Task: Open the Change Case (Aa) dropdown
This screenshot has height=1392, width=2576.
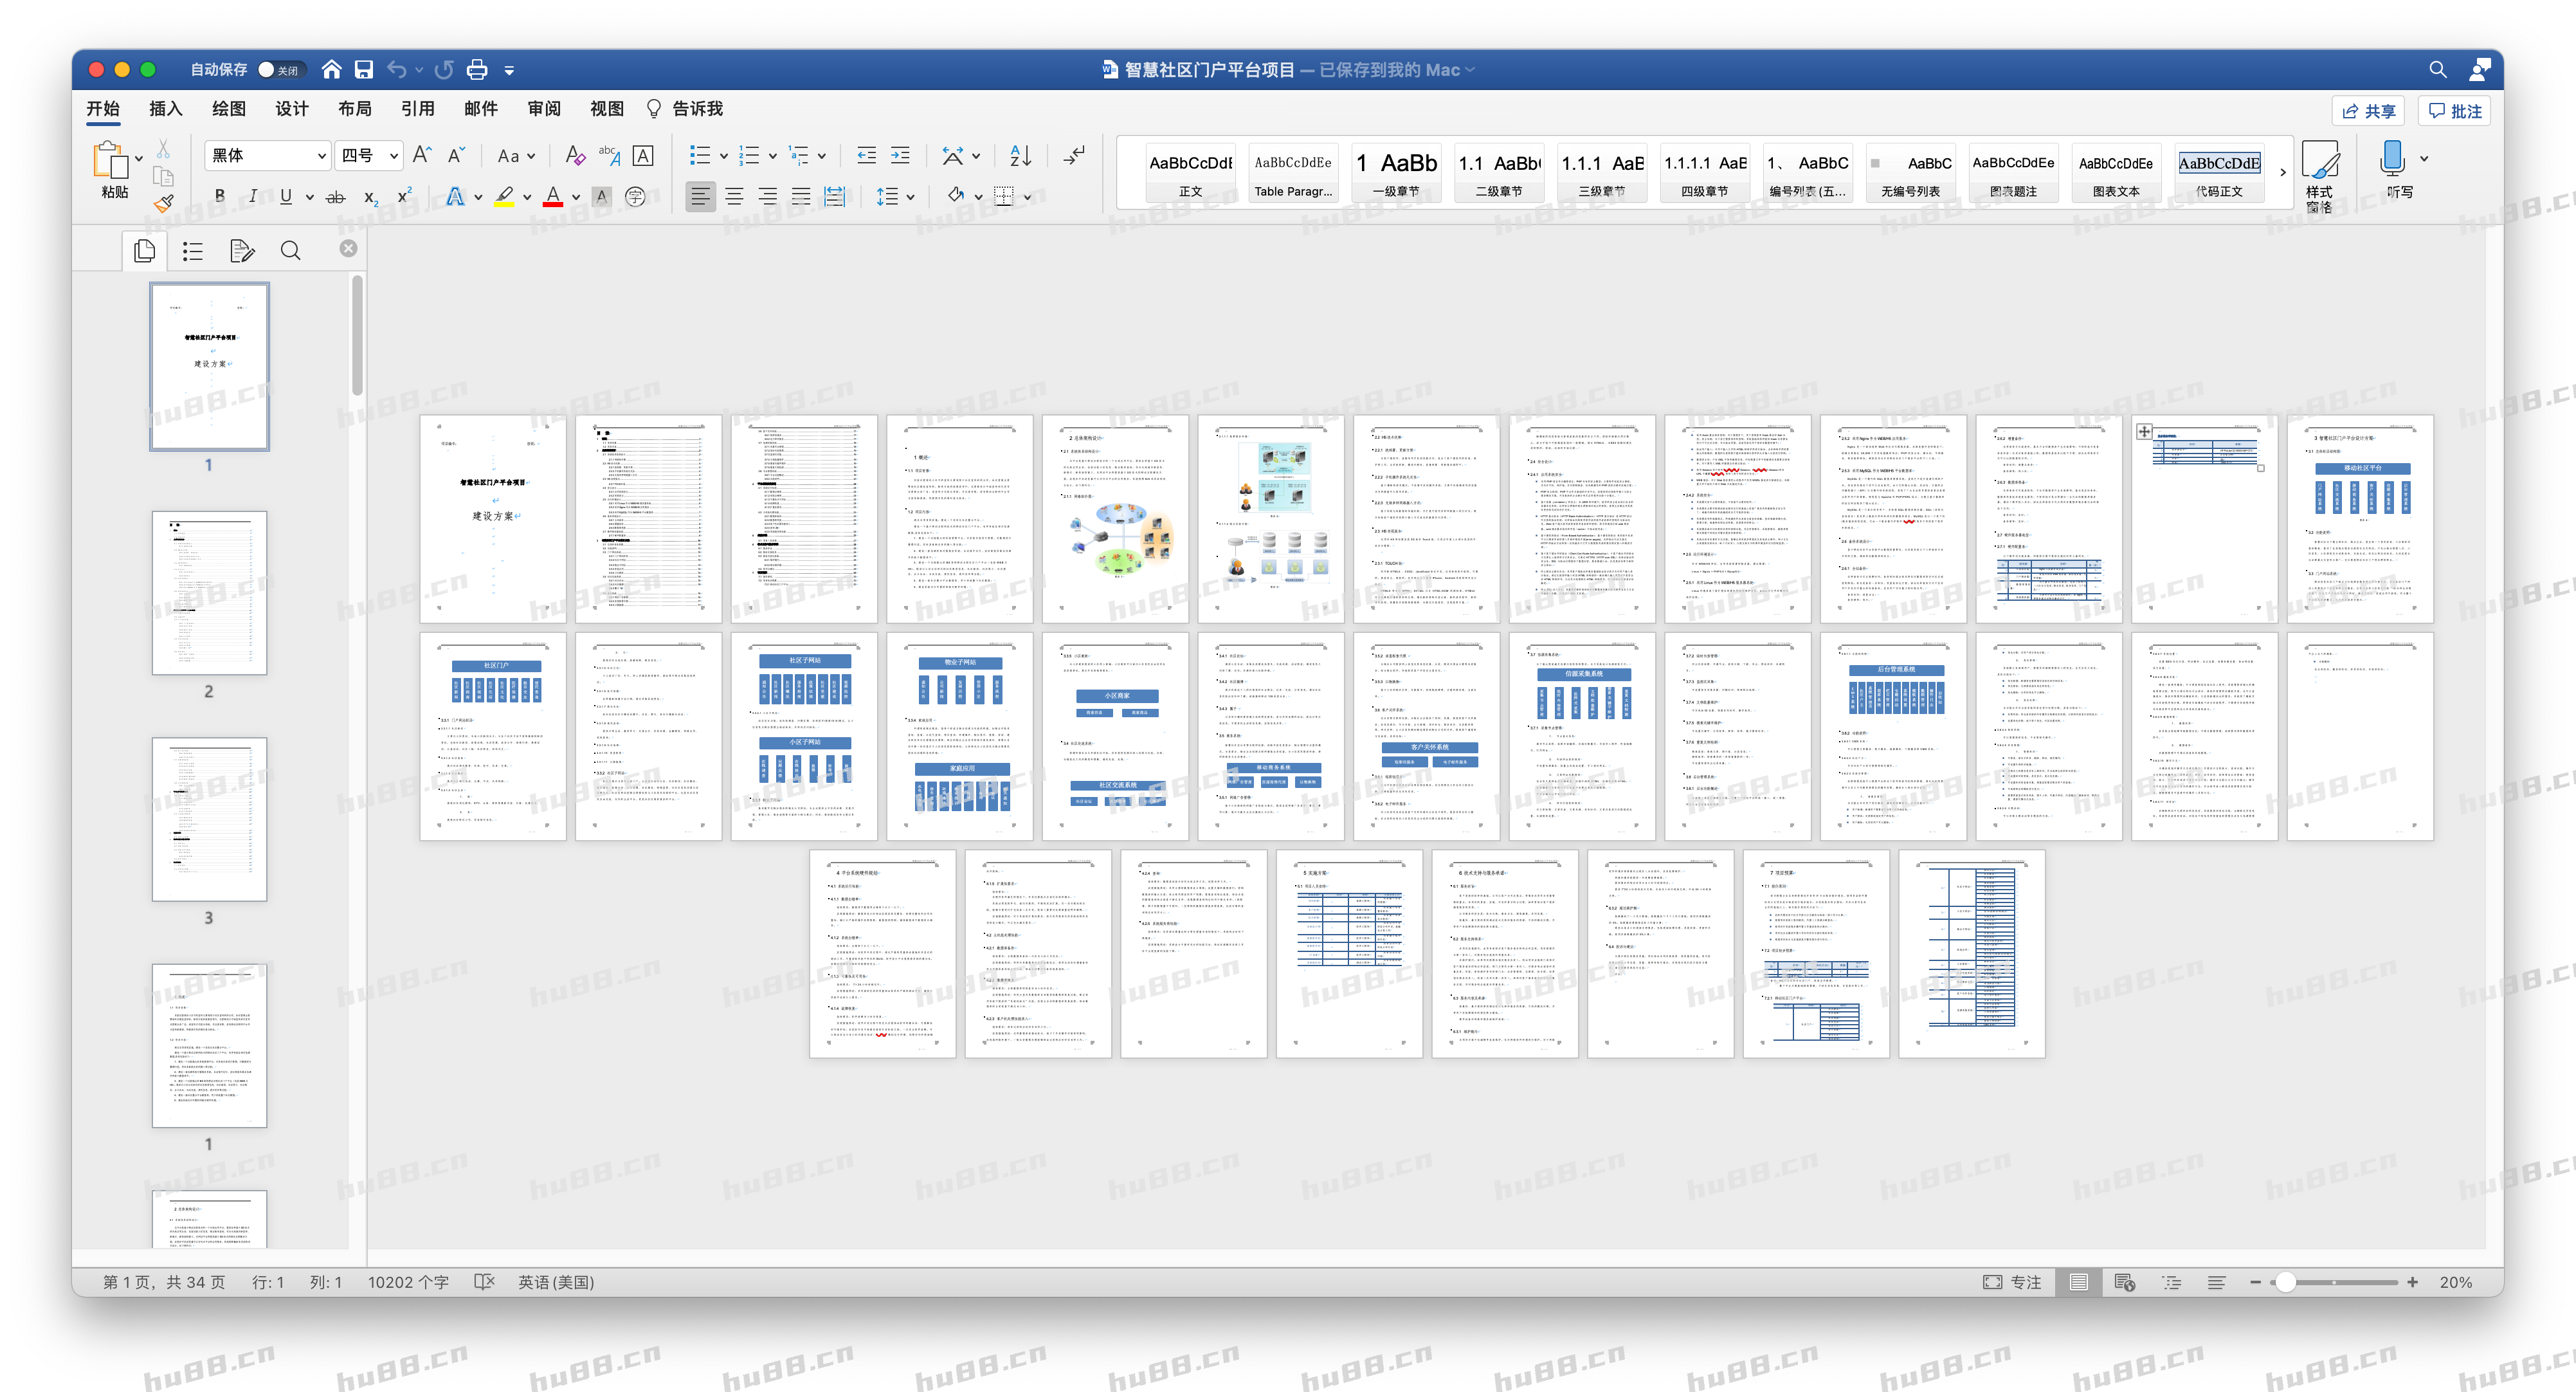Action: point(516,155)
